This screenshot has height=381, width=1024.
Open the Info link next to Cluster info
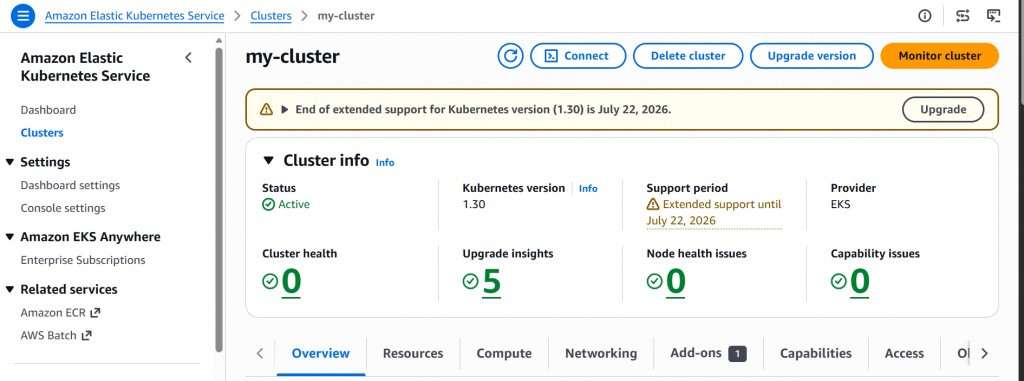[x=385, y=163]
